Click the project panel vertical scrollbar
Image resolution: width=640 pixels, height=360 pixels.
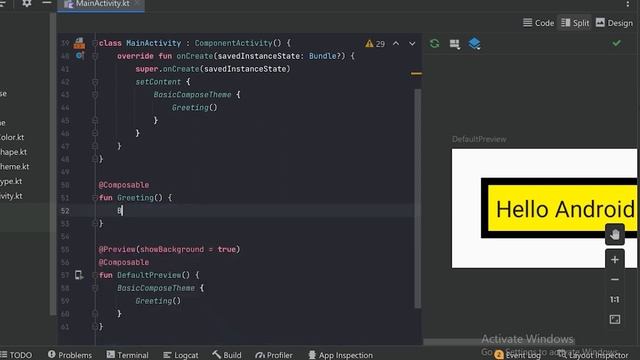click(x=53, y=164)
